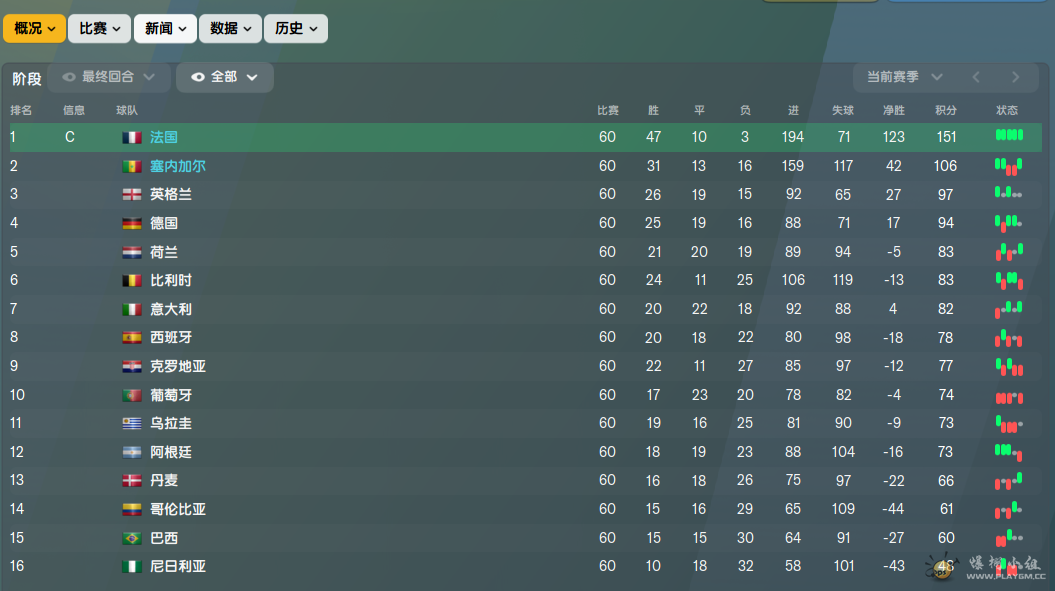The image size is (1055, 591).
Task: Open the 比赛 menu
Action: coord(100,29)
